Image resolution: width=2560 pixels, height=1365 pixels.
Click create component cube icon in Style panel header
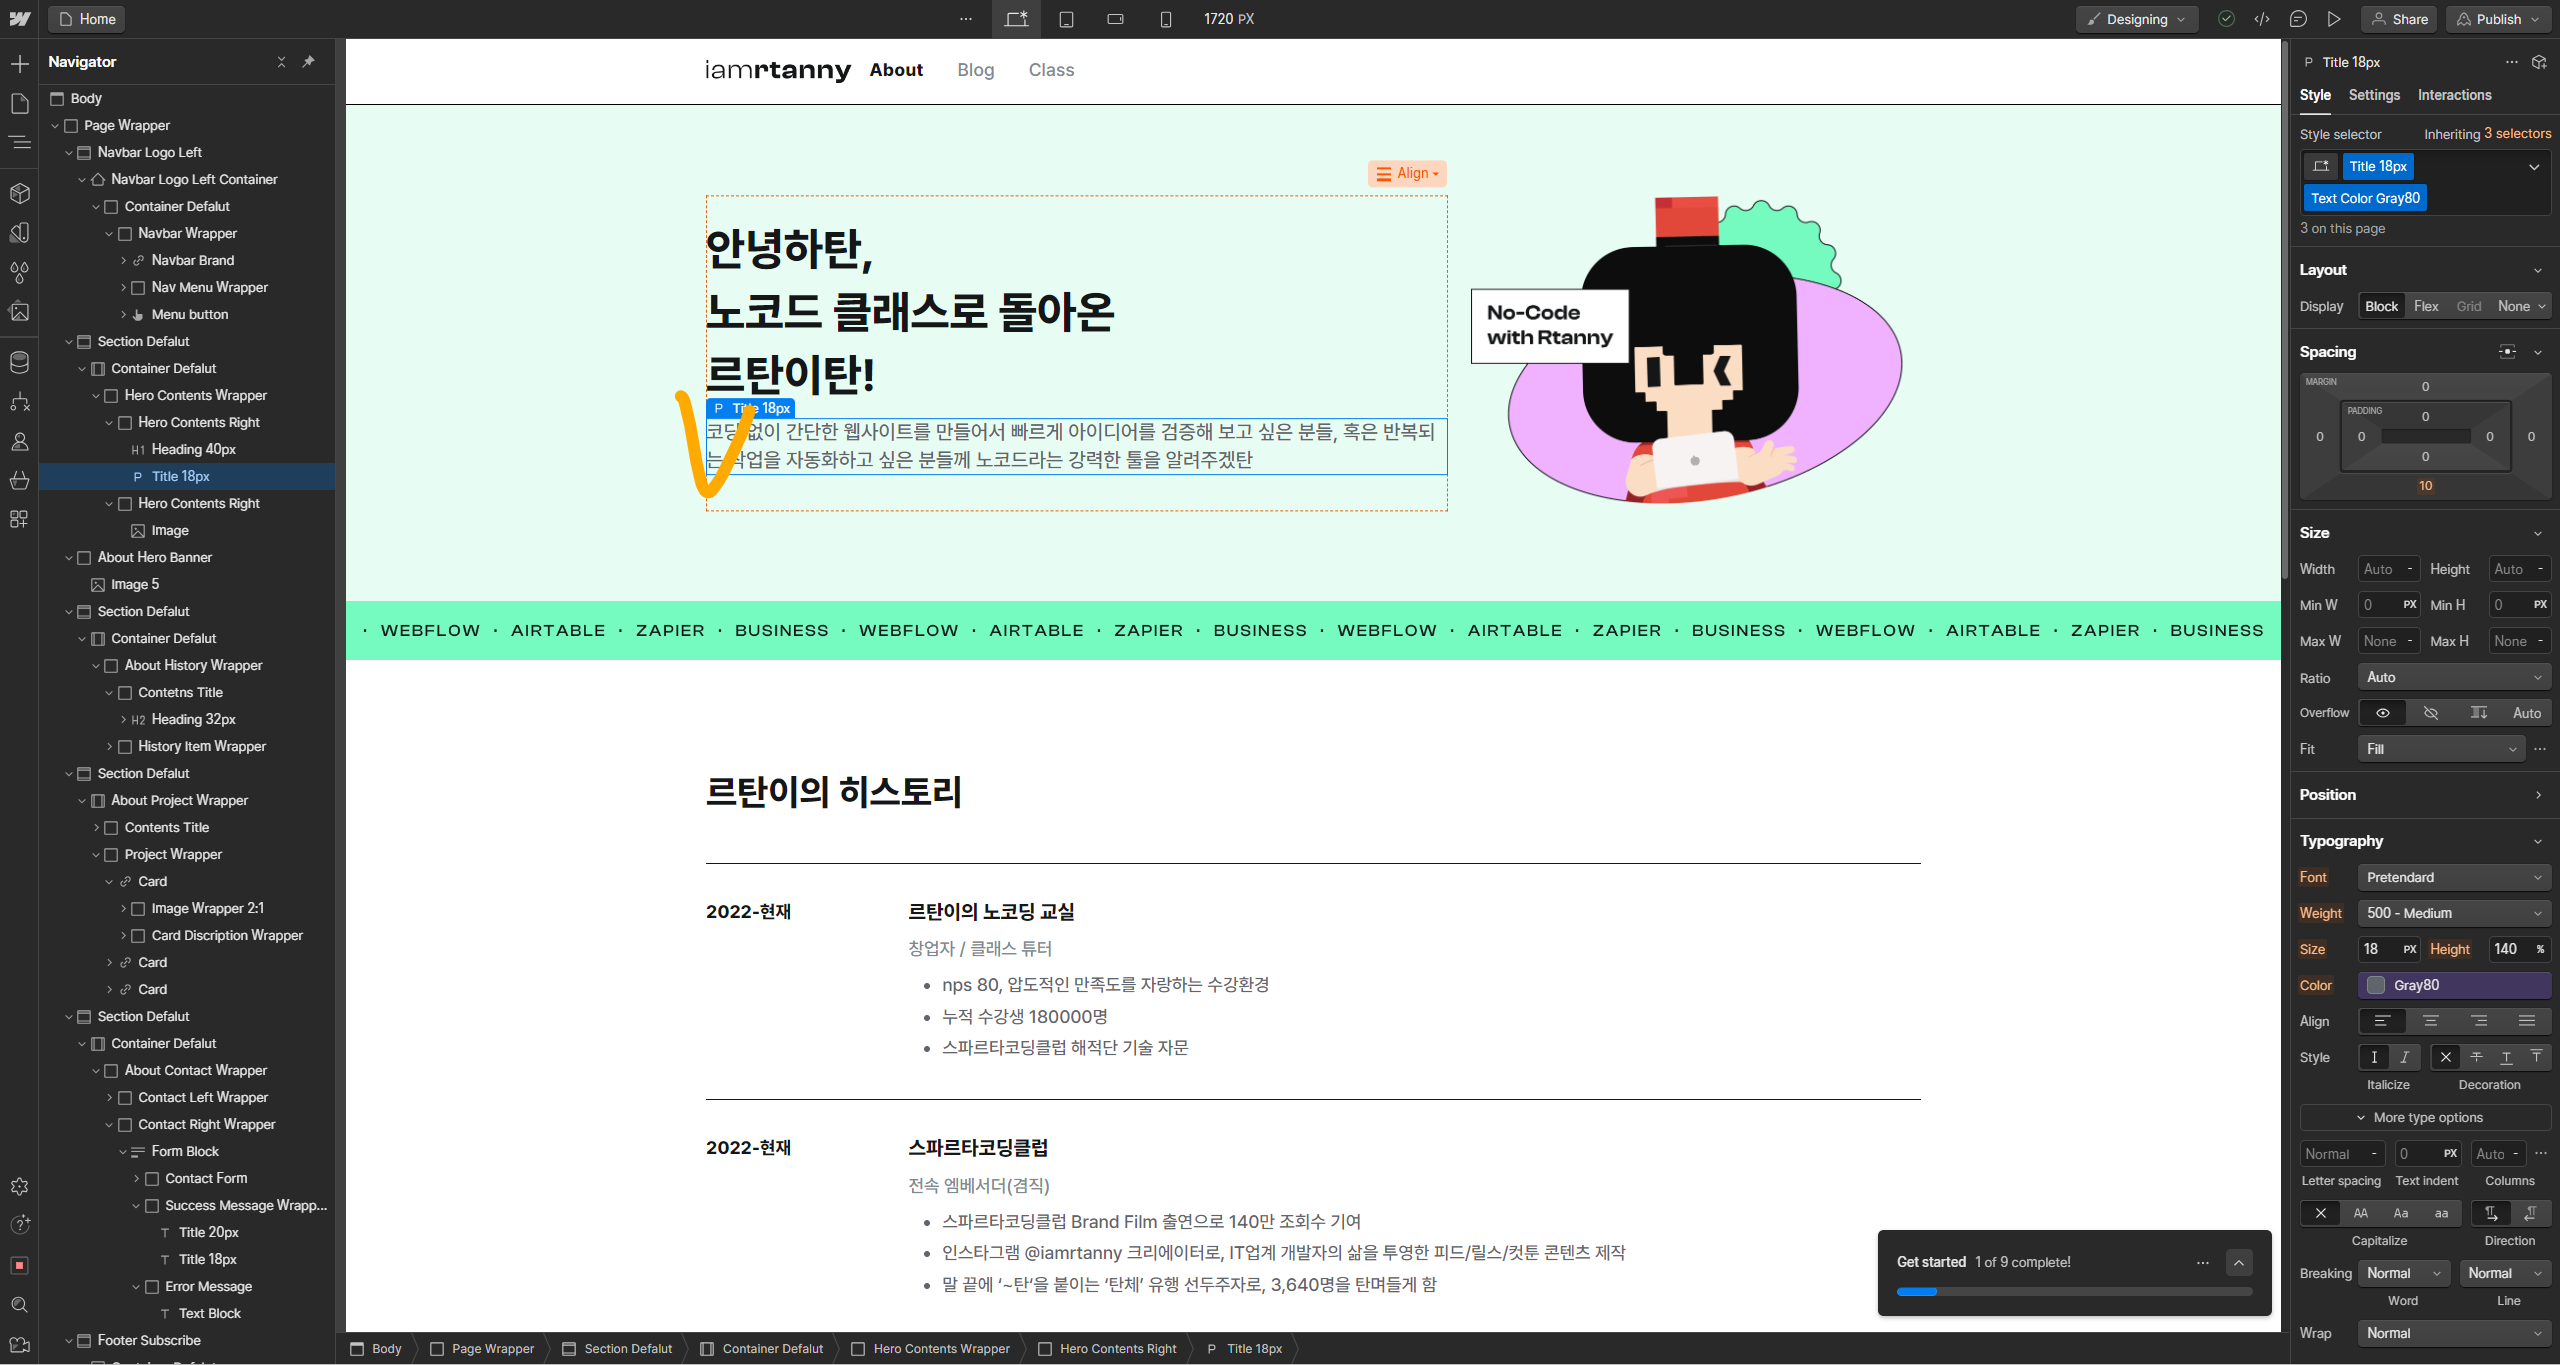pos(2539,62)
